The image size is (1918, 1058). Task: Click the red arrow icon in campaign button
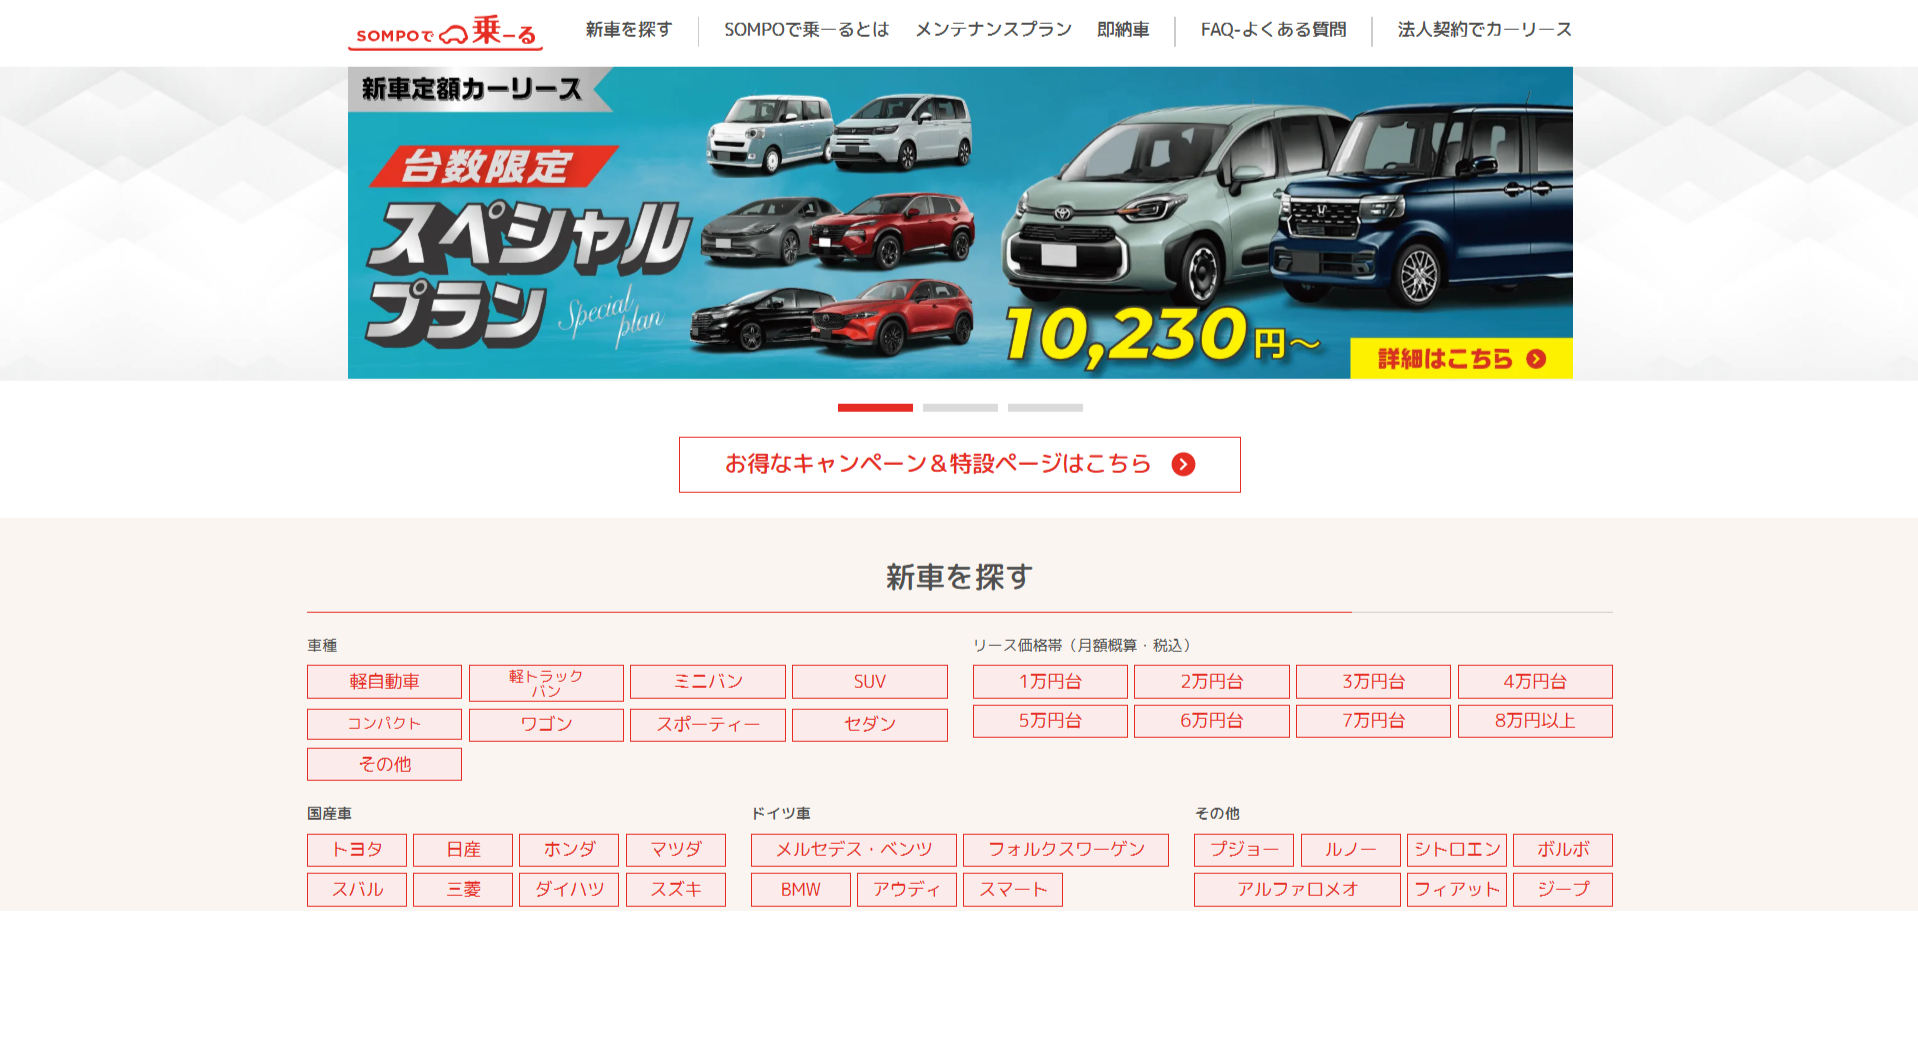(1183, 464)
